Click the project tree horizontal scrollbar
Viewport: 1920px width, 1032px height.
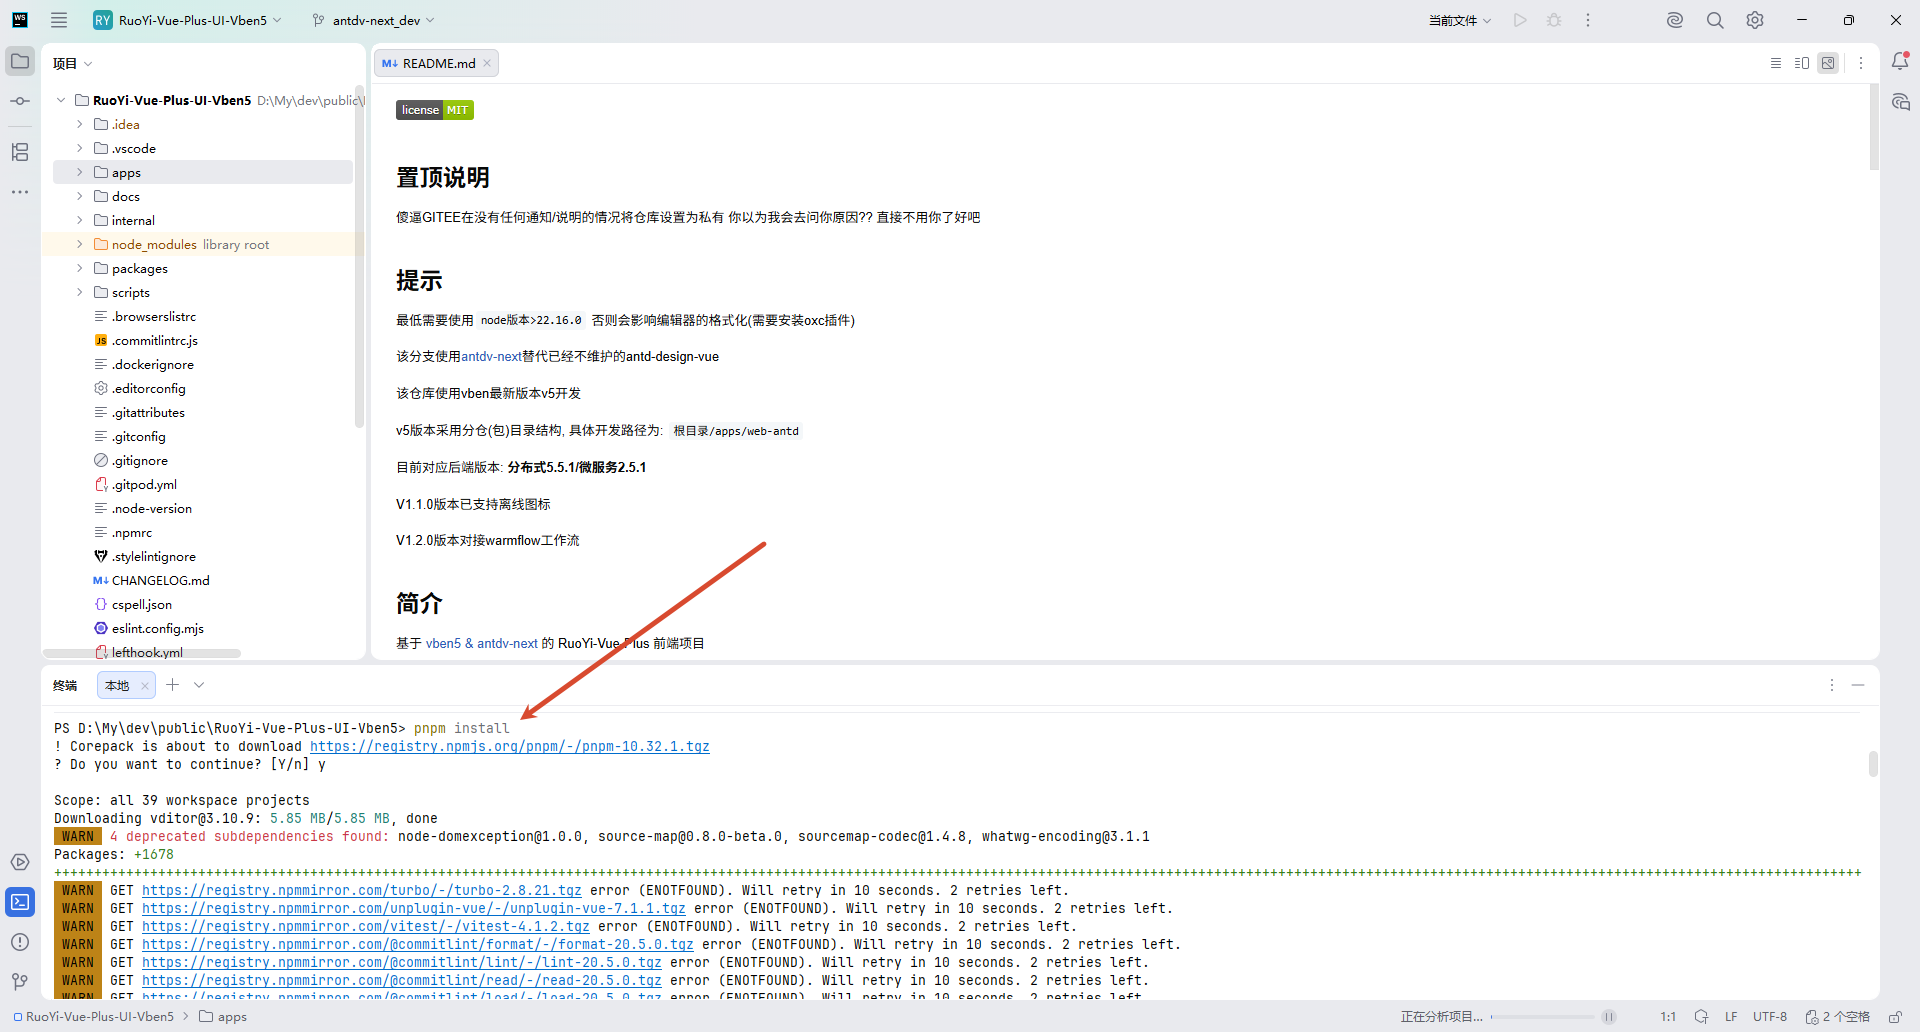pos(150,654)
